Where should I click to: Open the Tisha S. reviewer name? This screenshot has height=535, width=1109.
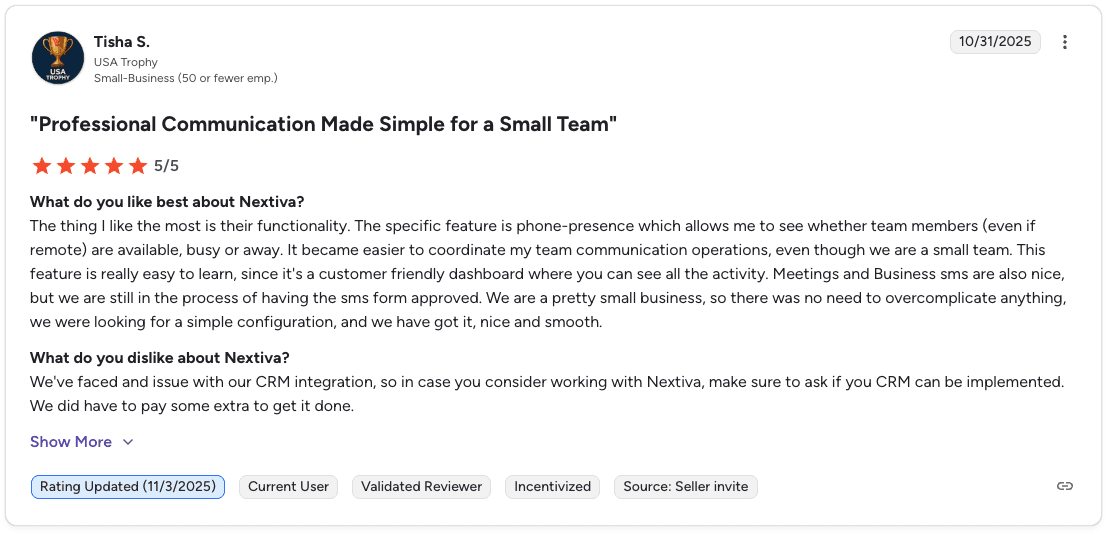click(122, 42)
